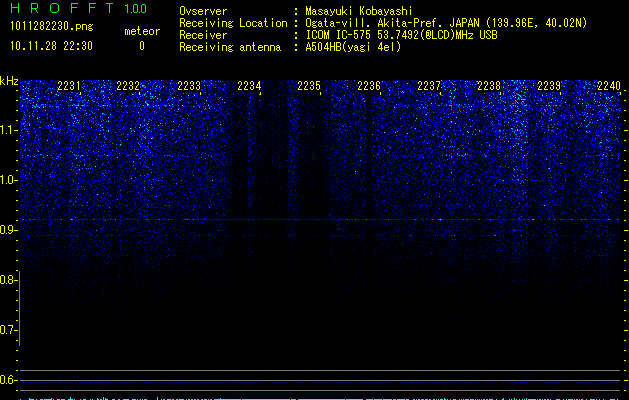Click the meteor count value 0
The image size is (629, 400).
tap(142, 46)
